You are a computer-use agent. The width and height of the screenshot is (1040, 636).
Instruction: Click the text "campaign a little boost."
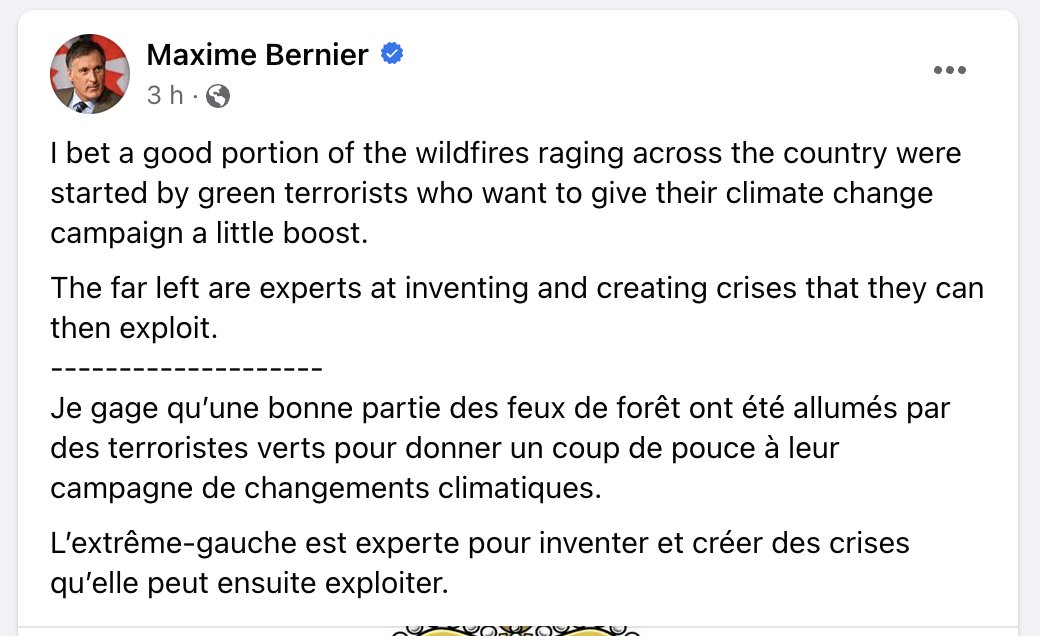tap(209, 233)
